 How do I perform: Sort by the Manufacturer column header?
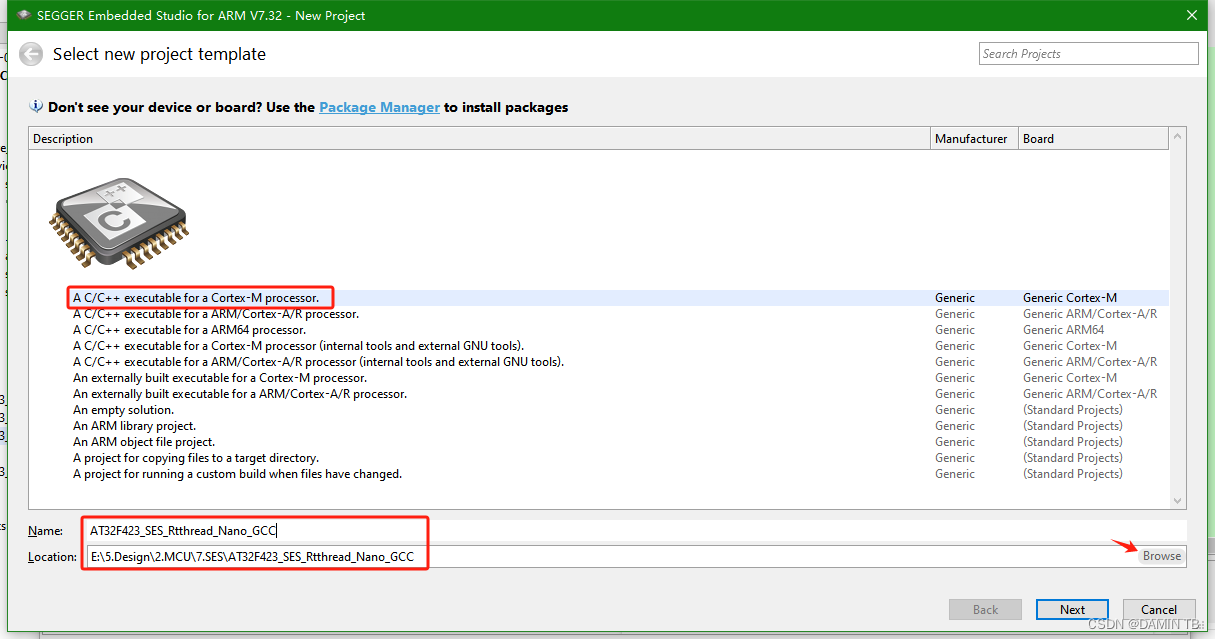coord(973,139)
